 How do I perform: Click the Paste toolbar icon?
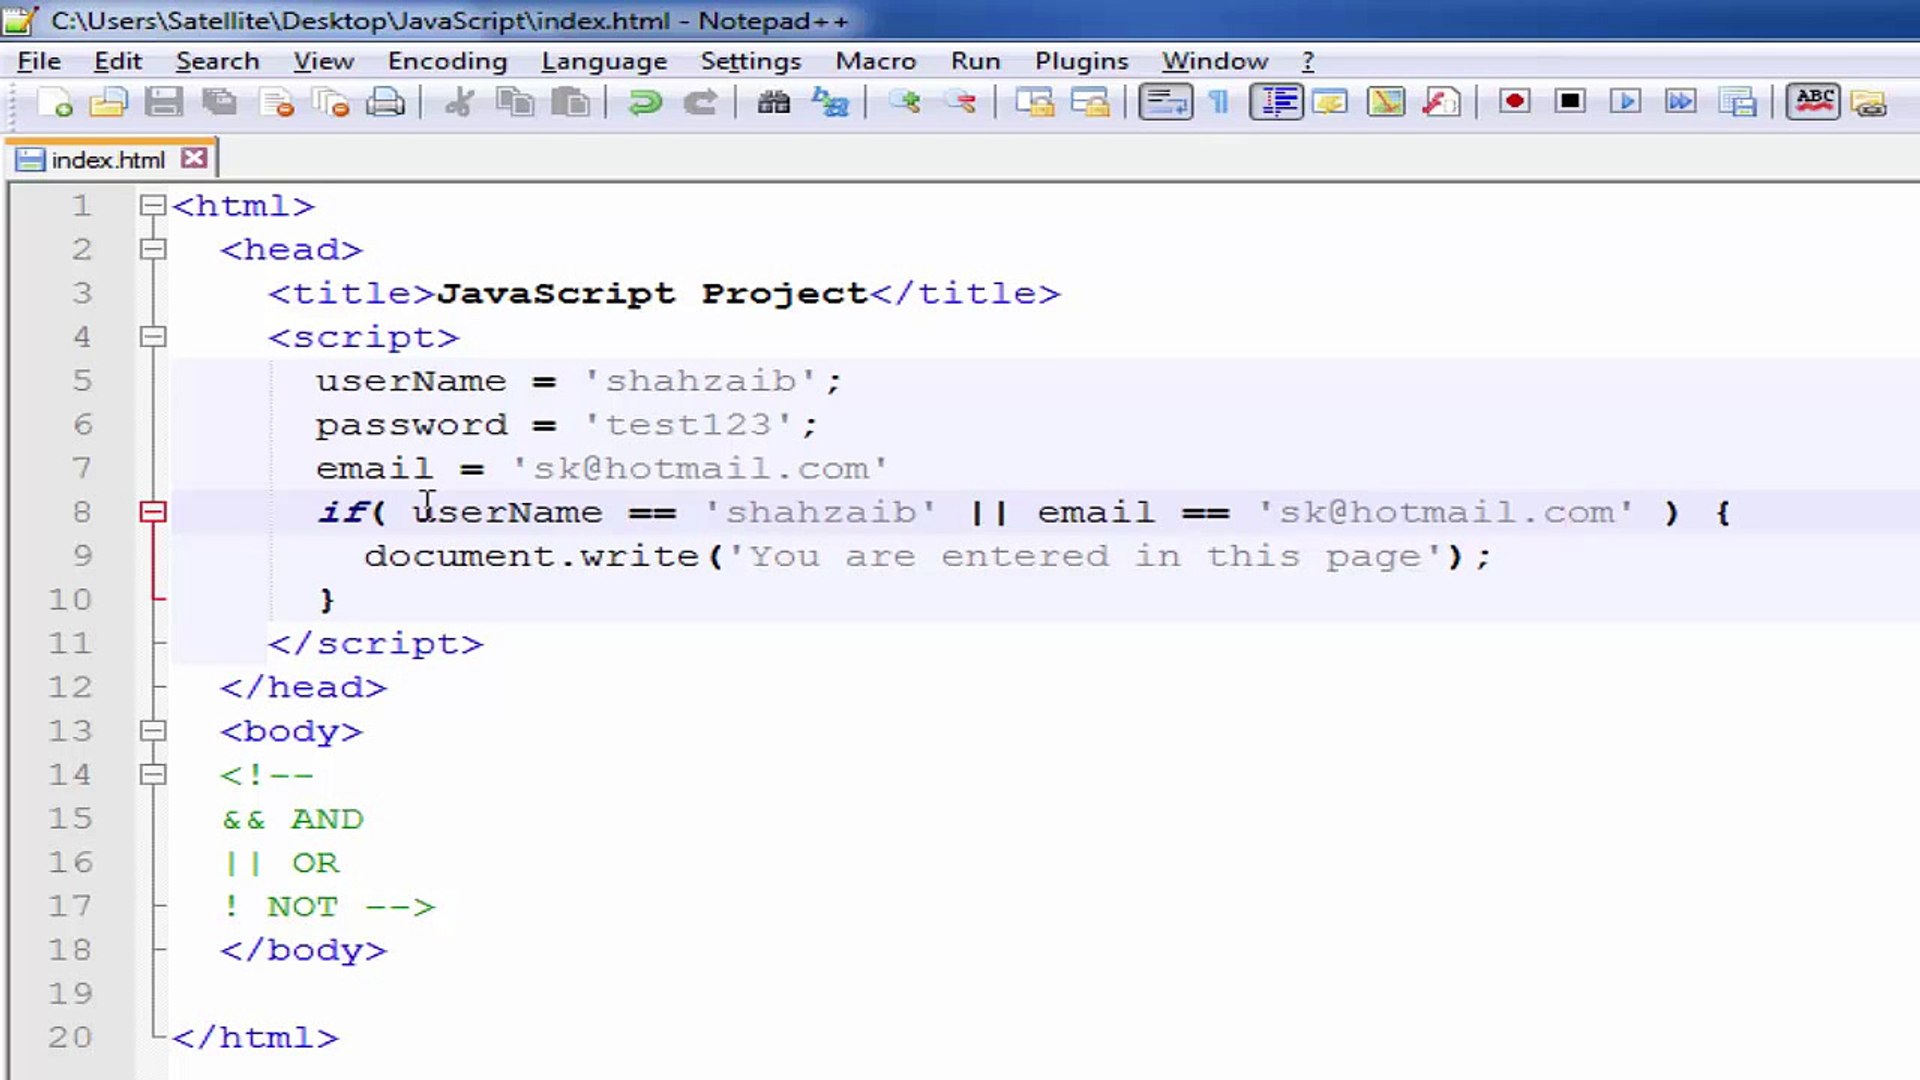point(571,102)
